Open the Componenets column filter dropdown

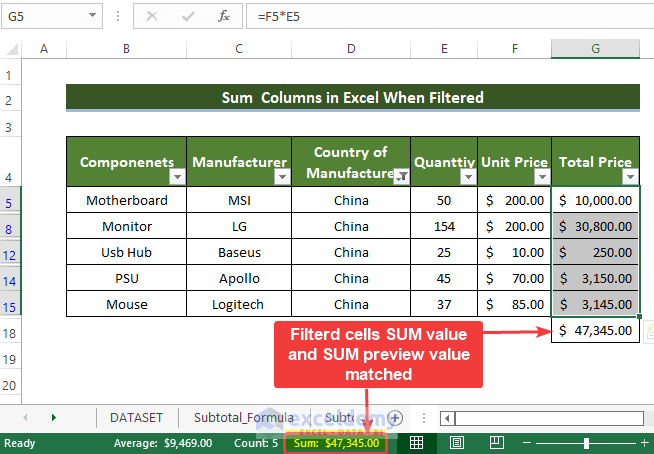(177, 177)
